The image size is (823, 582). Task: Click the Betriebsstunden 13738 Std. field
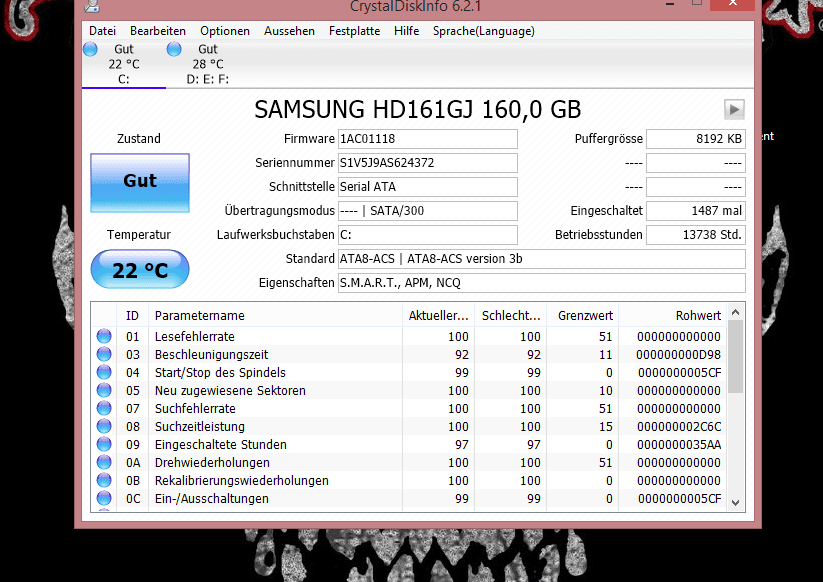[695, 235]
